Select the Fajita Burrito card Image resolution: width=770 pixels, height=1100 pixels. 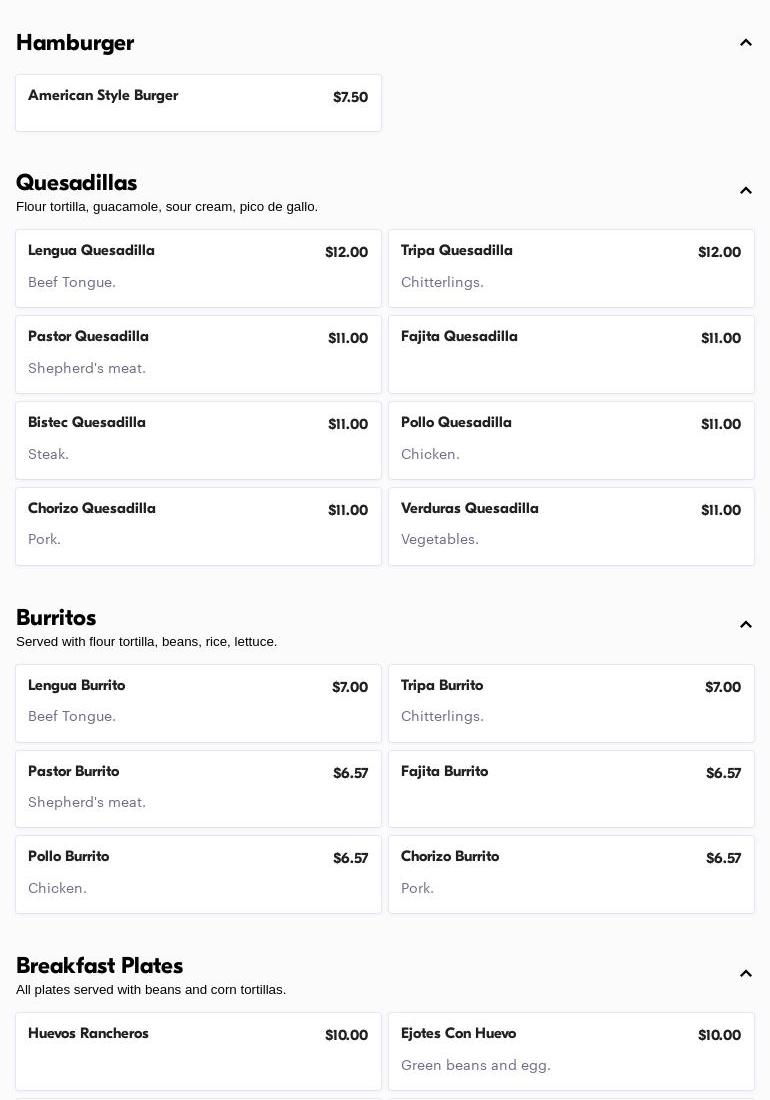571,789
